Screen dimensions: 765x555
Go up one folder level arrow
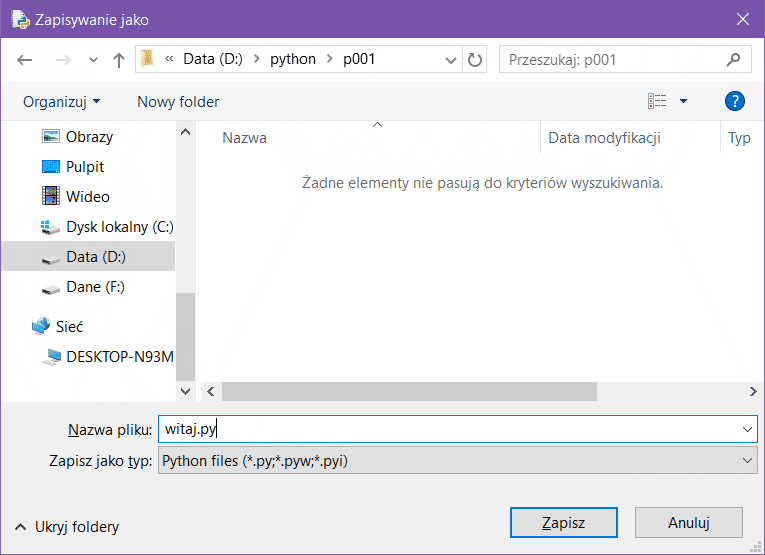(119, 60)
